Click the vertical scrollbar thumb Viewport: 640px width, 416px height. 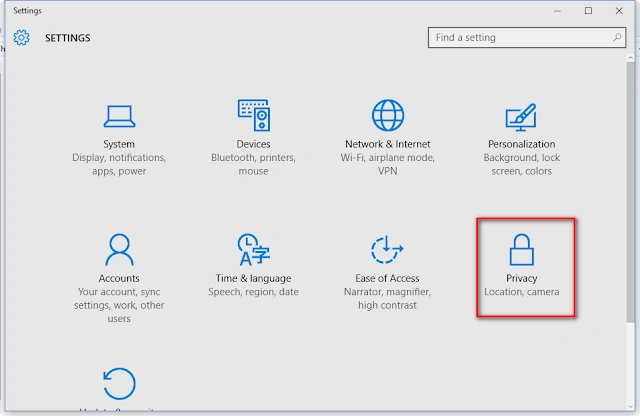(x=631, y=192)
